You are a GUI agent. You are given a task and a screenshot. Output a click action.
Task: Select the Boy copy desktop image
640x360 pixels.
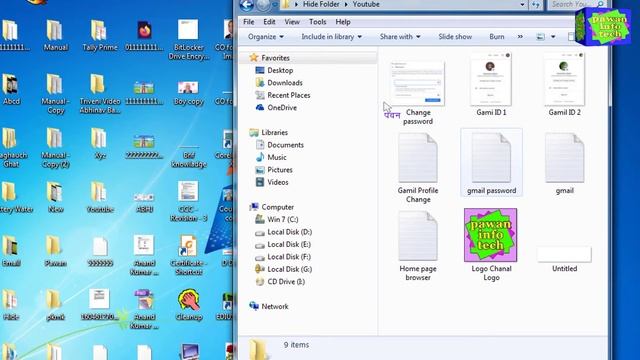tap(188, 93)
